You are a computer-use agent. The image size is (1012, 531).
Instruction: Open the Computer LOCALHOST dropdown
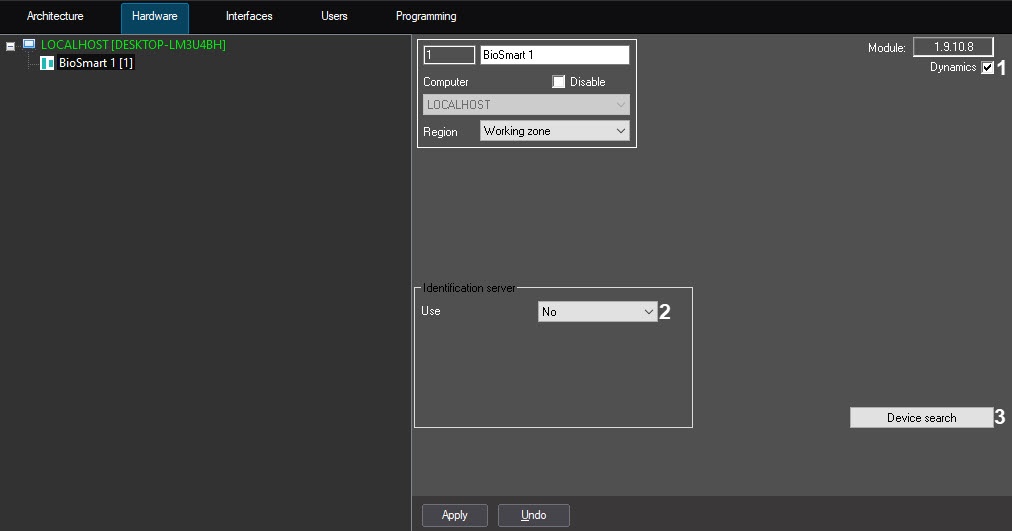(526, 105)
